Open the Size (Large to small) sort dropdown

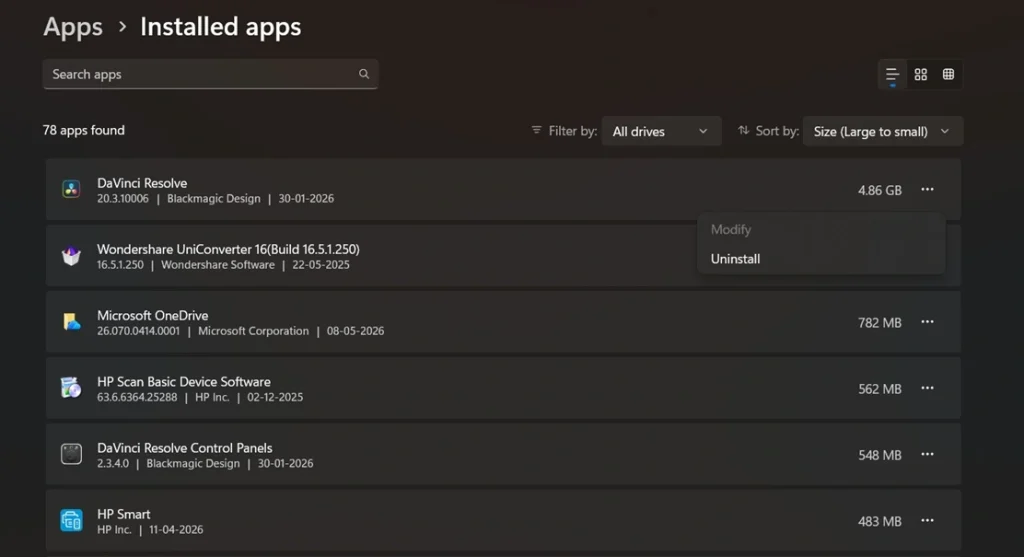[882, 131]
